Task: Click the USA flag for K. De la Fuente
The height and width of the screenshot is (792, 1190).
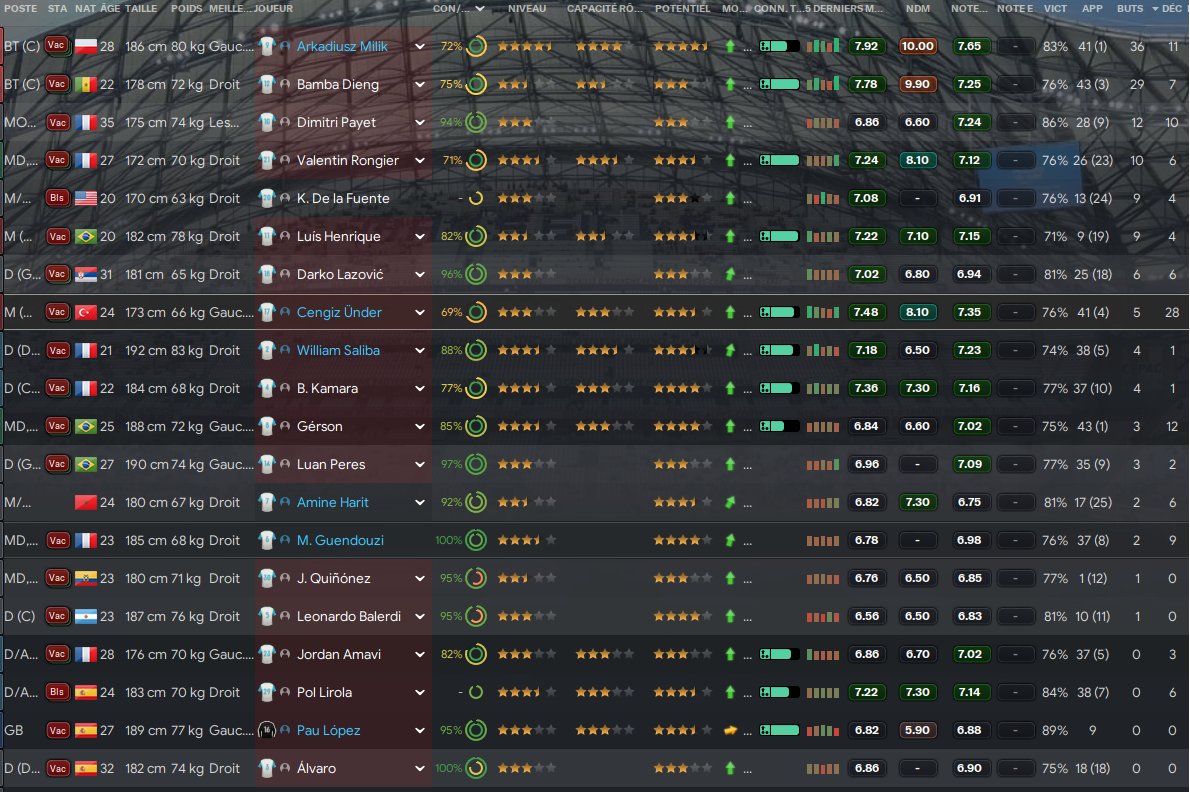Action: pyautogui.click(x=86, y=198)
